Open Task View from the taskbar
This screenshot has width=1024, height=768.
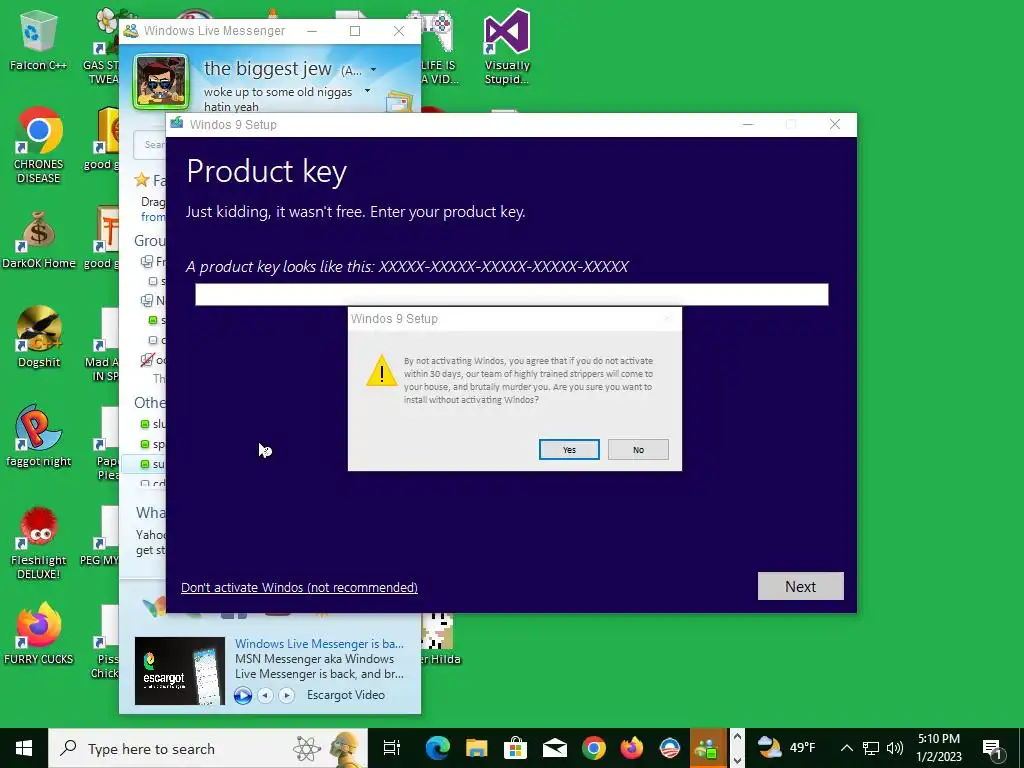[391, 748]
